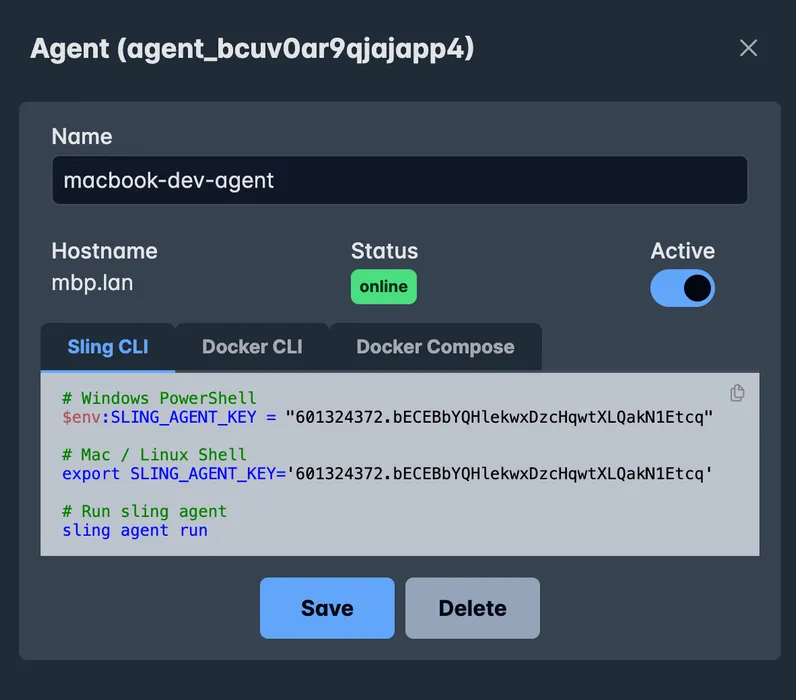Click the '# Run sling agent' comment

144,511
